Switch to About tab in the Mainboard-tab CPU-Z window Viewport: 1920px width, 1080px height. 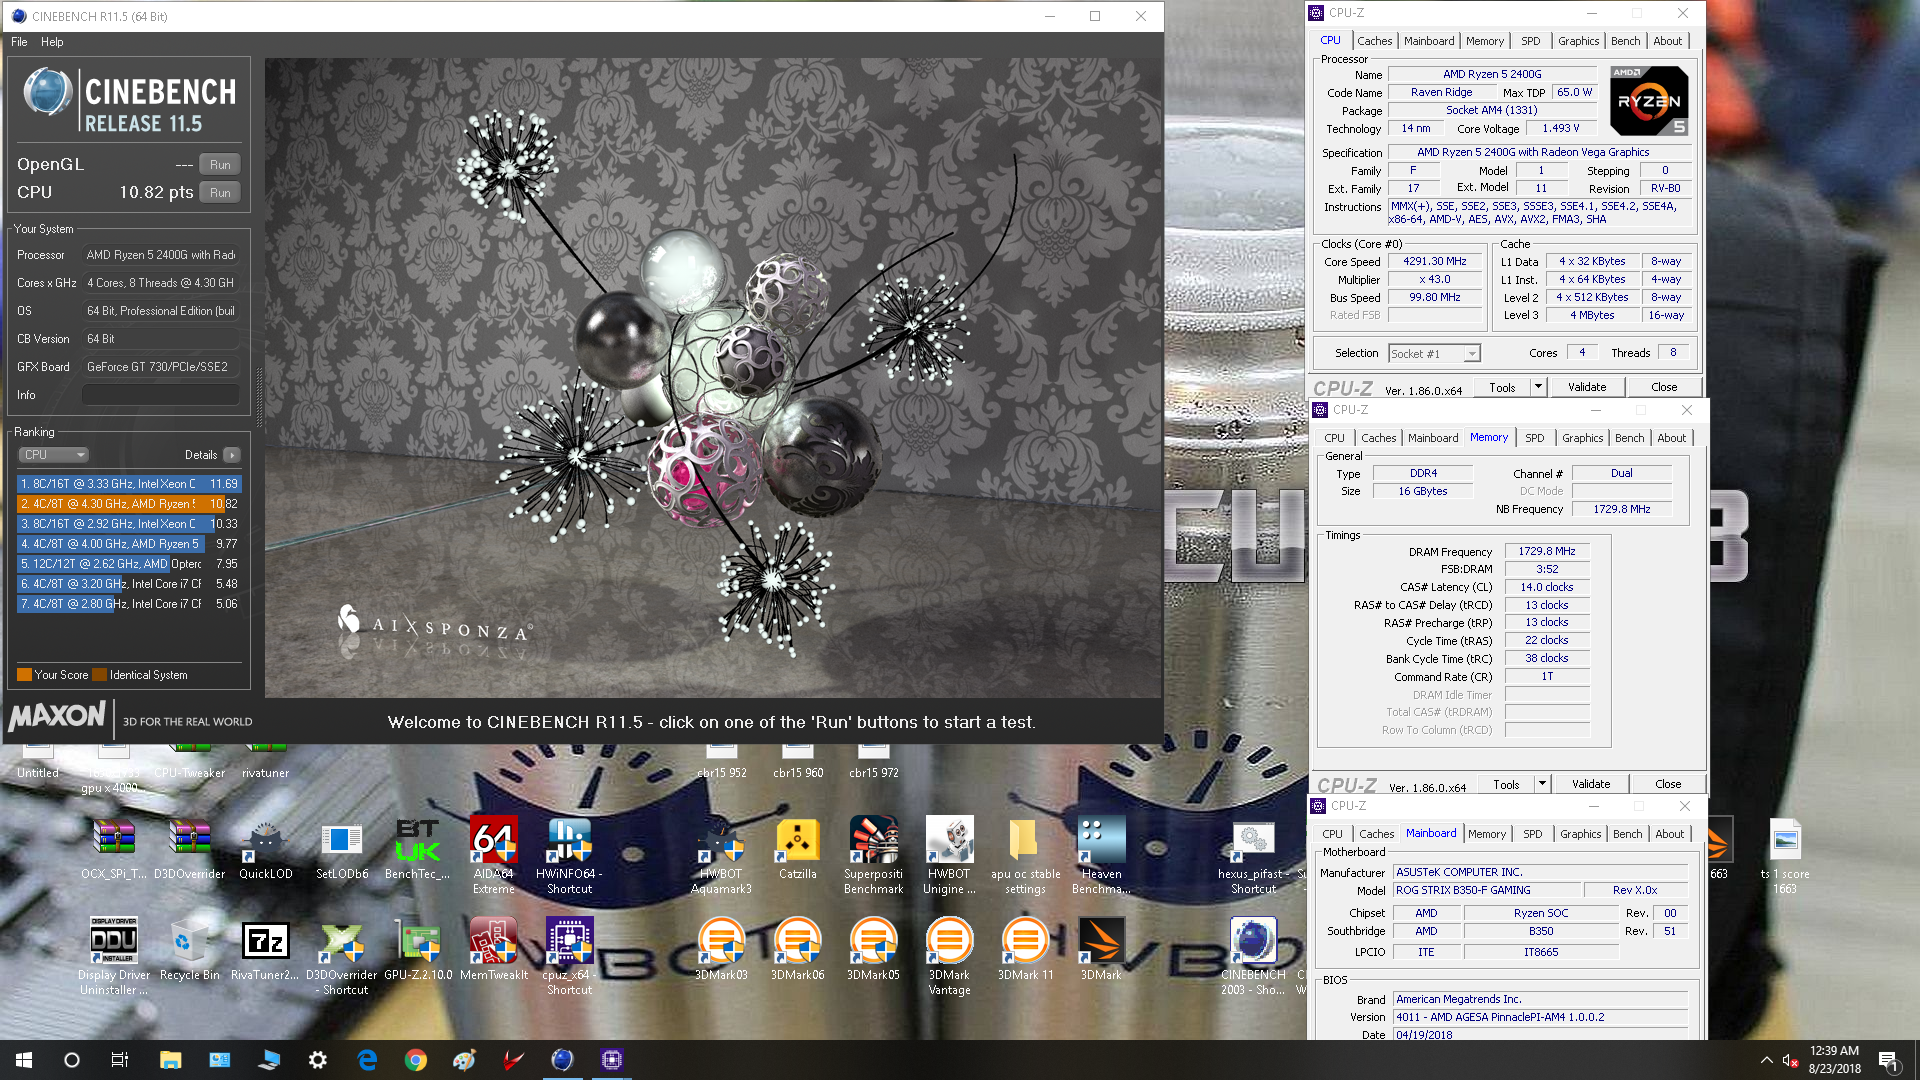click(x=1669, y=834)
